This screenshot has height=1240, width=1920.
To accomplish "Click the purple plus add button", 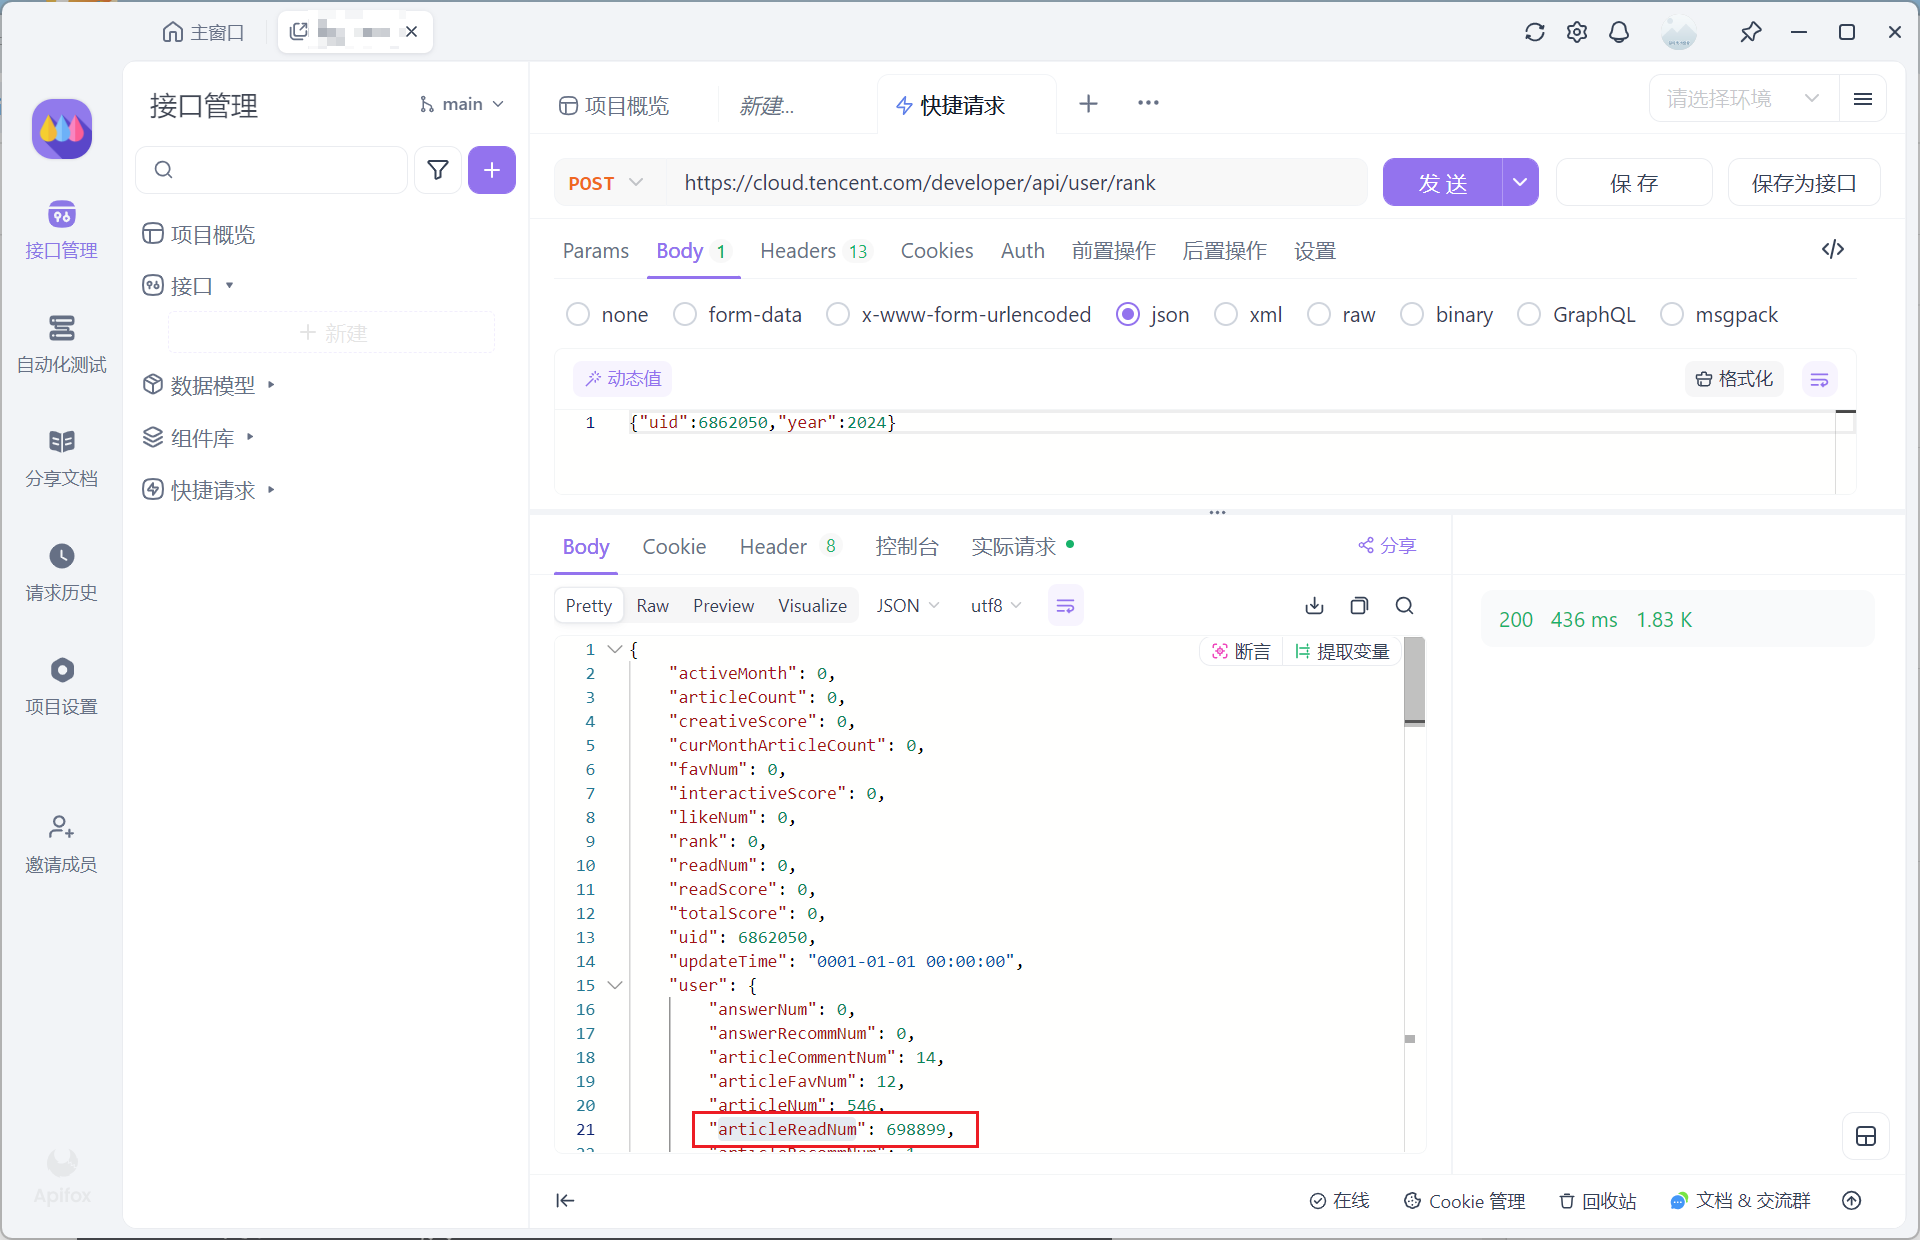I will 491,170.
